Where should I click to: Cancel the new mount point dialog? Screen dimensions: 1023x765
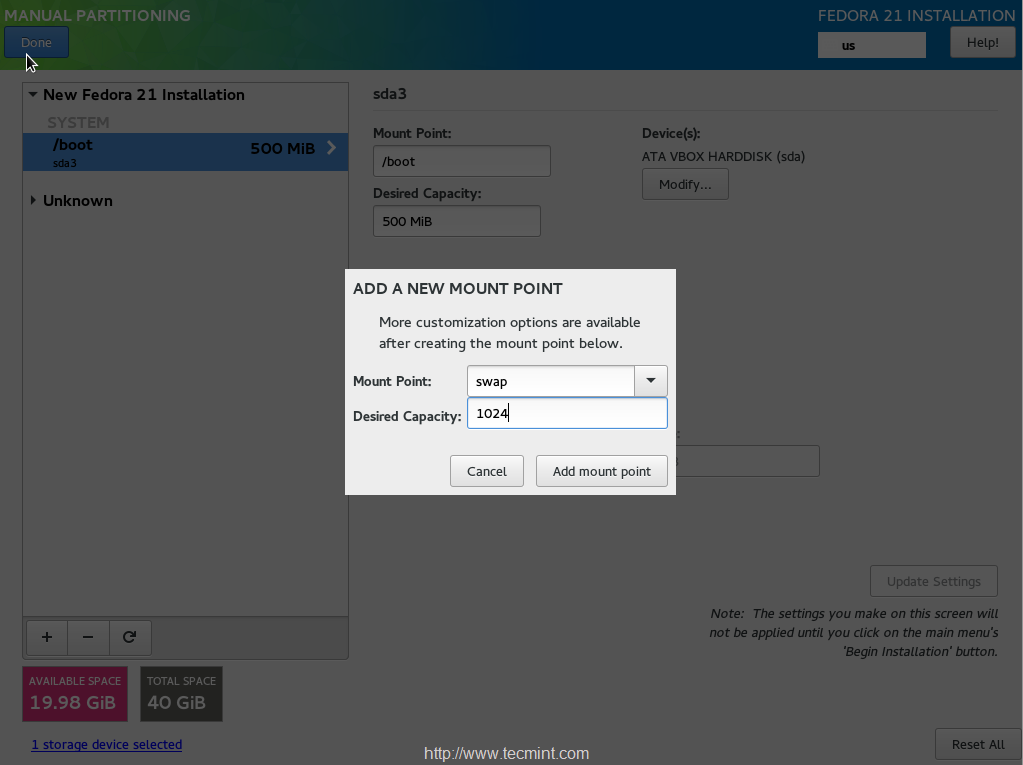click(x=487, y=471)
